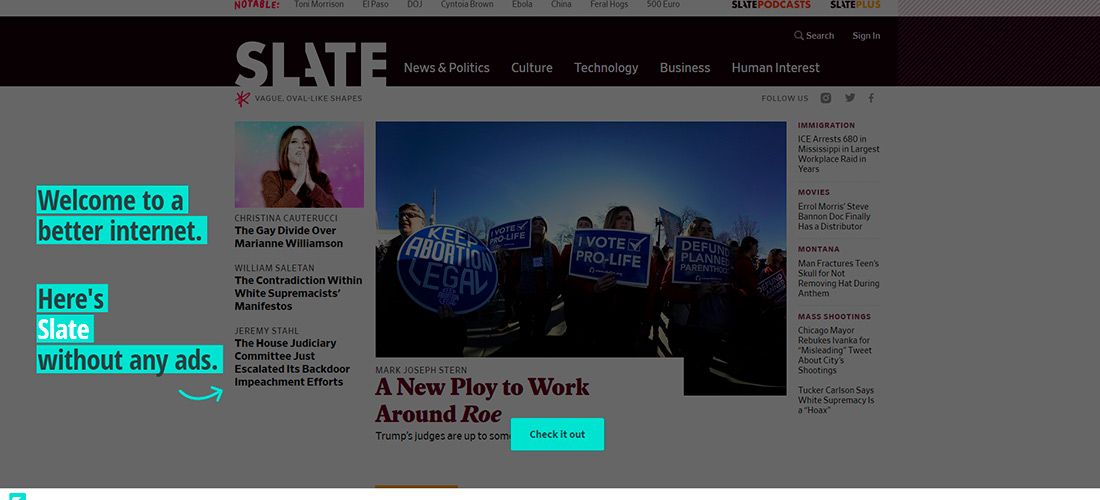Click the red asterisk icon beside the tagline
This screenshot has height=500, width=1100.
click(242, 98)
